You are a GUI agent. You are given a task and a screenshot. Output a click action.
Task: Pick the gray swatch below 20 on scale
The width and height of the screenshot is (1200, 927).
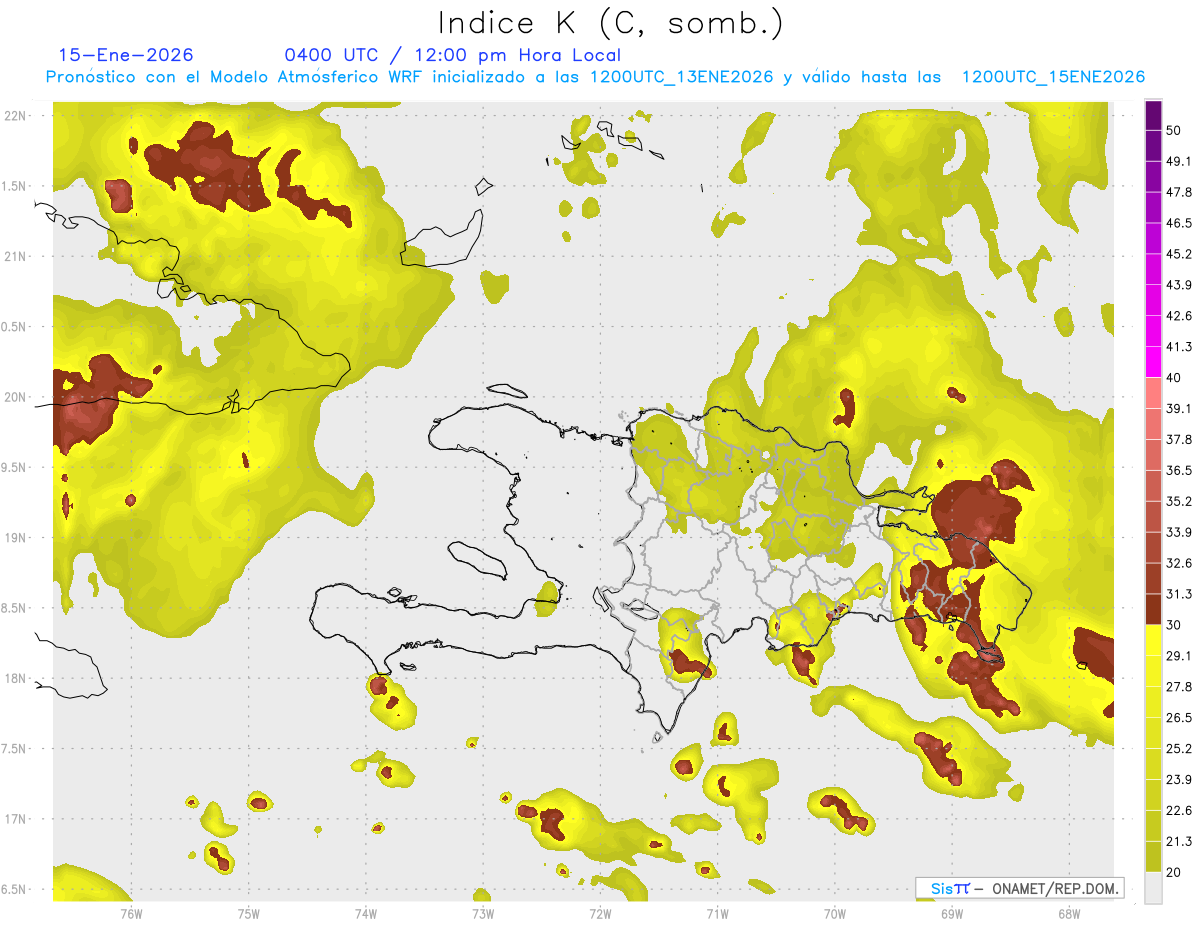tap(1154, 888)
